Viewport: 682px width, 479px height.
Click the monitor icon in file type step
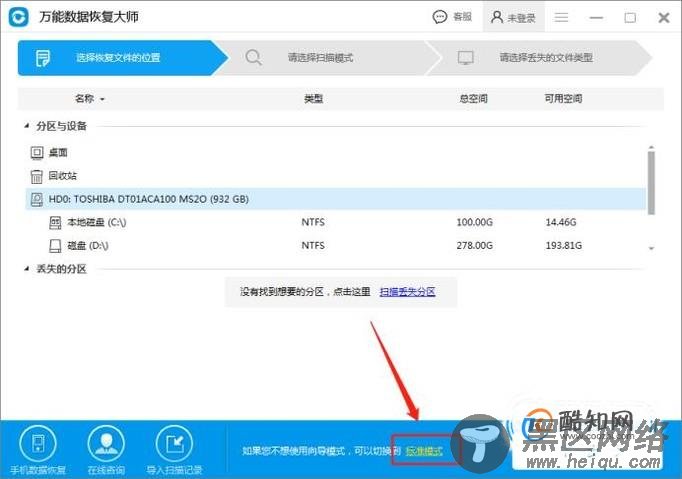pos(465,58)
